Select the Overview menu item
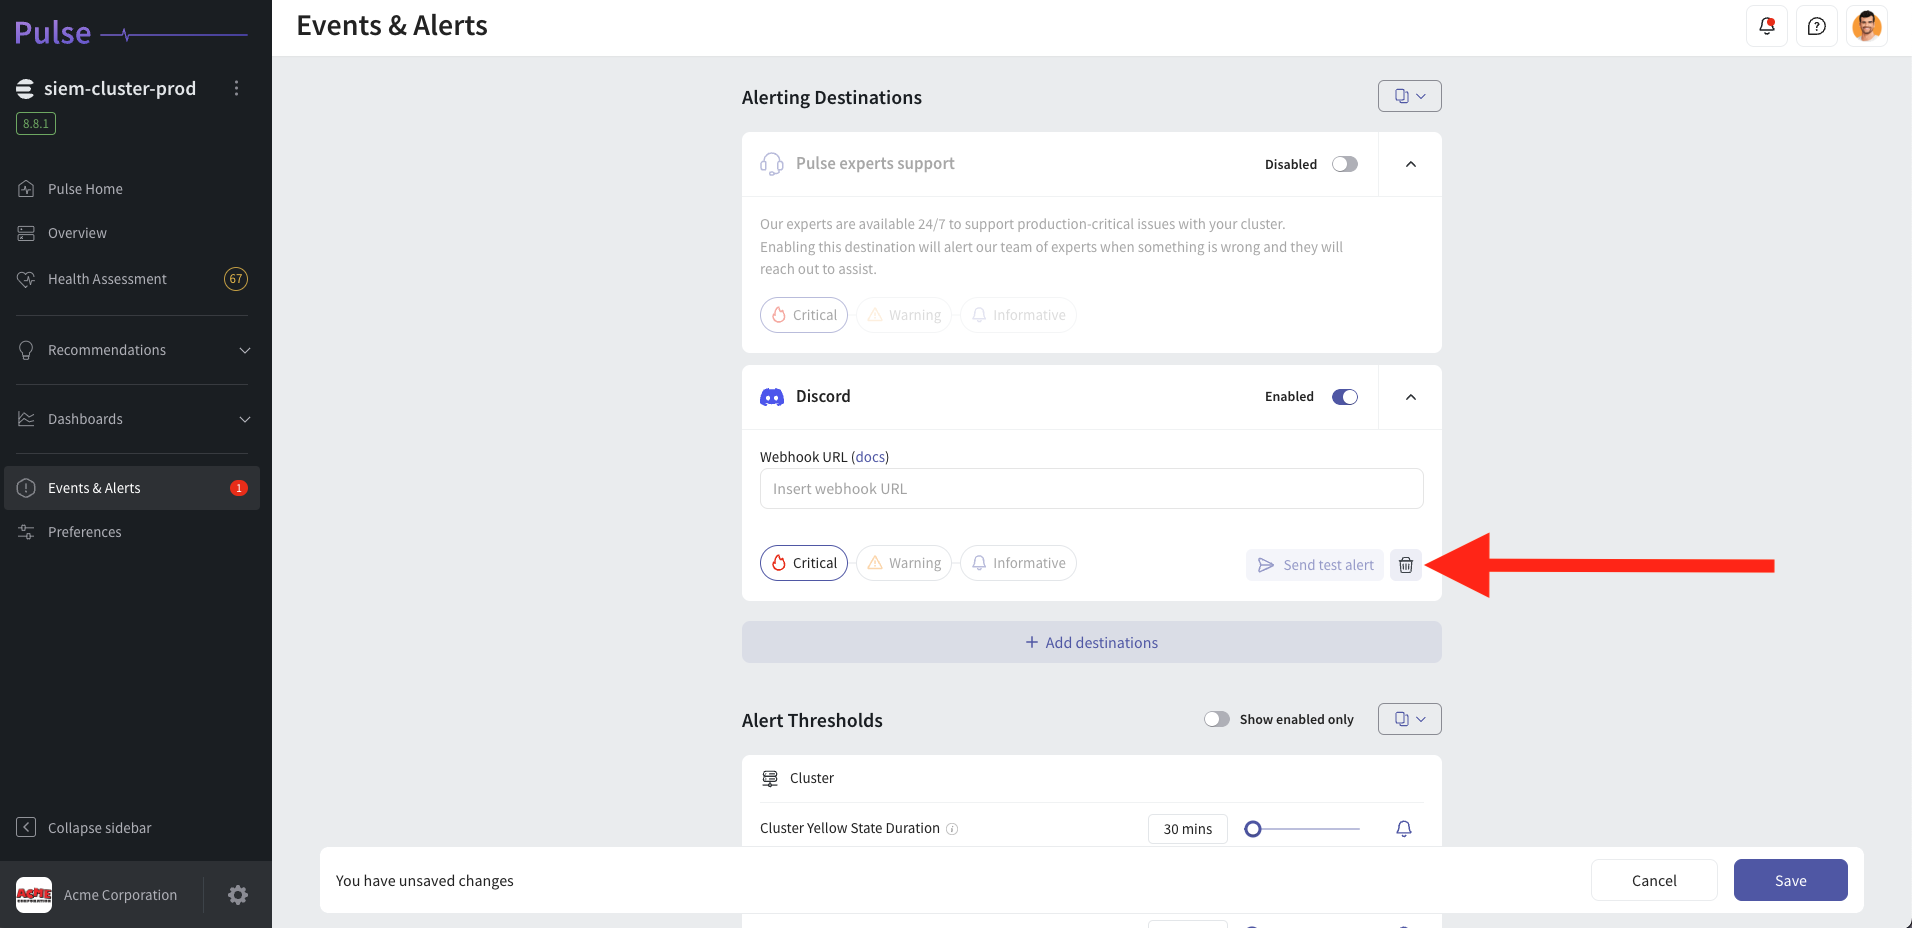 [x=77, y=232]
